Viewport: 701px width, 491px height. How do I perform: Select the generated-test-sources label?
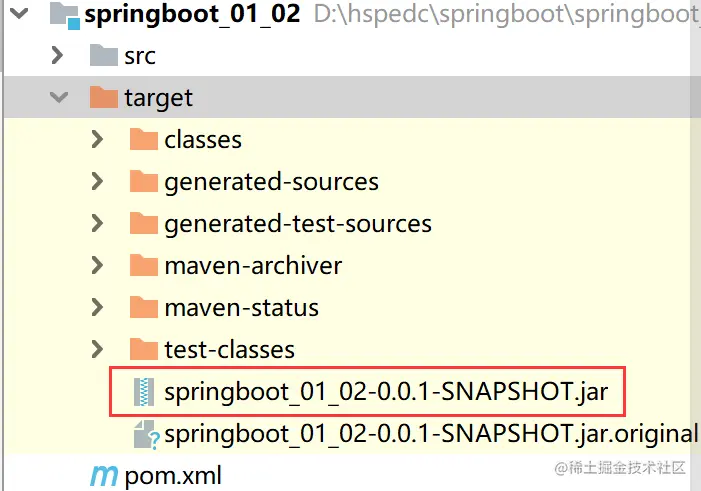coord(298,224)
